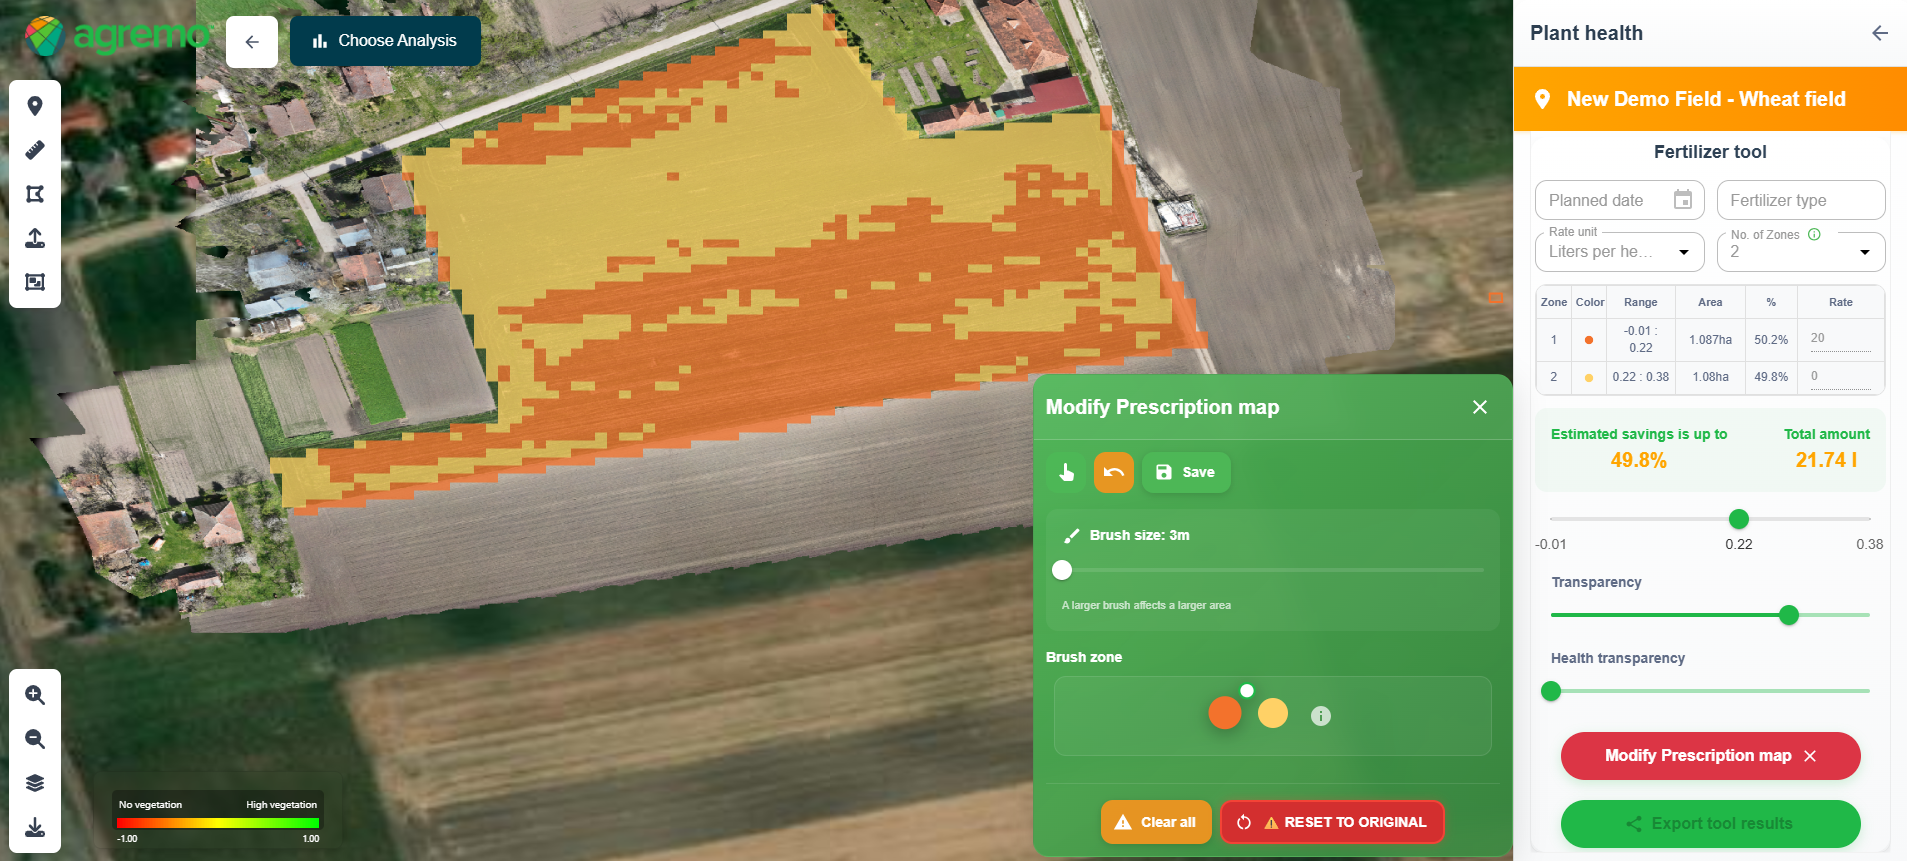Click the 49.8% estimated savings value
1907x861 pixels.
pyautogui.click(x=1638, y=460)
